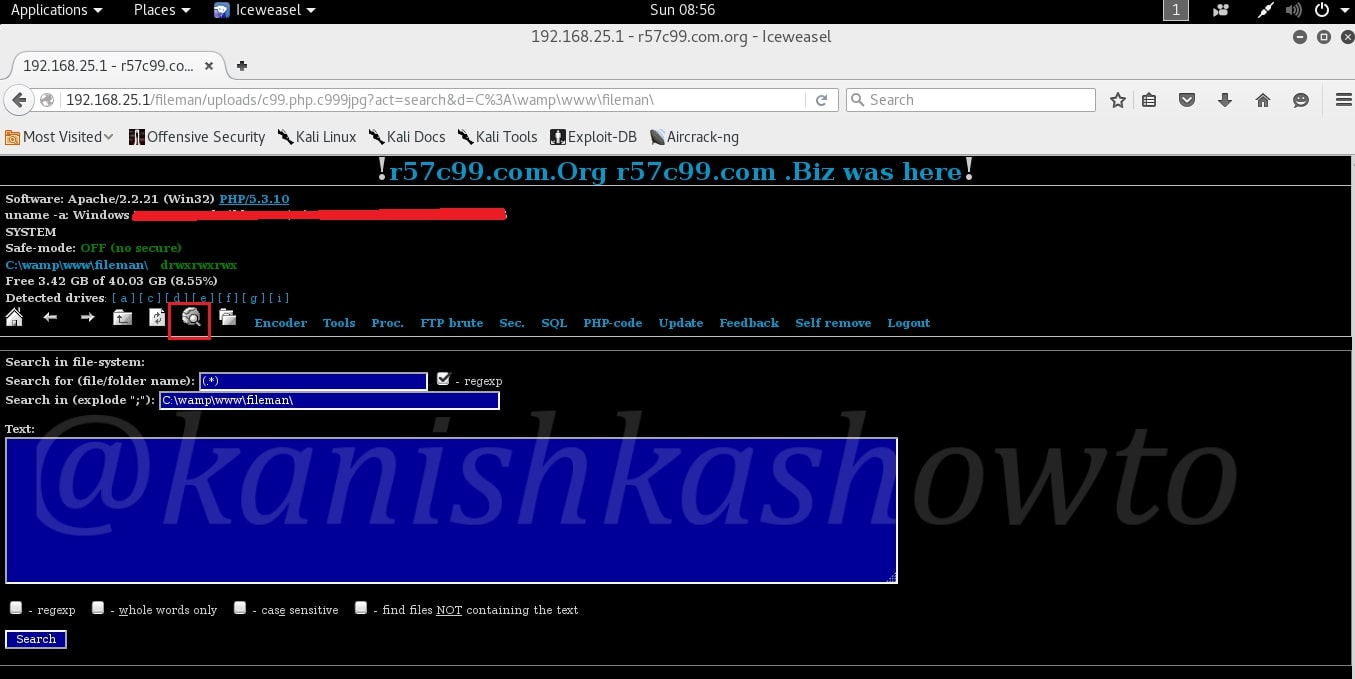Open a new tab with the plus button
Image resolution: width=1355 pixels, height=679 pixels.
241,66
